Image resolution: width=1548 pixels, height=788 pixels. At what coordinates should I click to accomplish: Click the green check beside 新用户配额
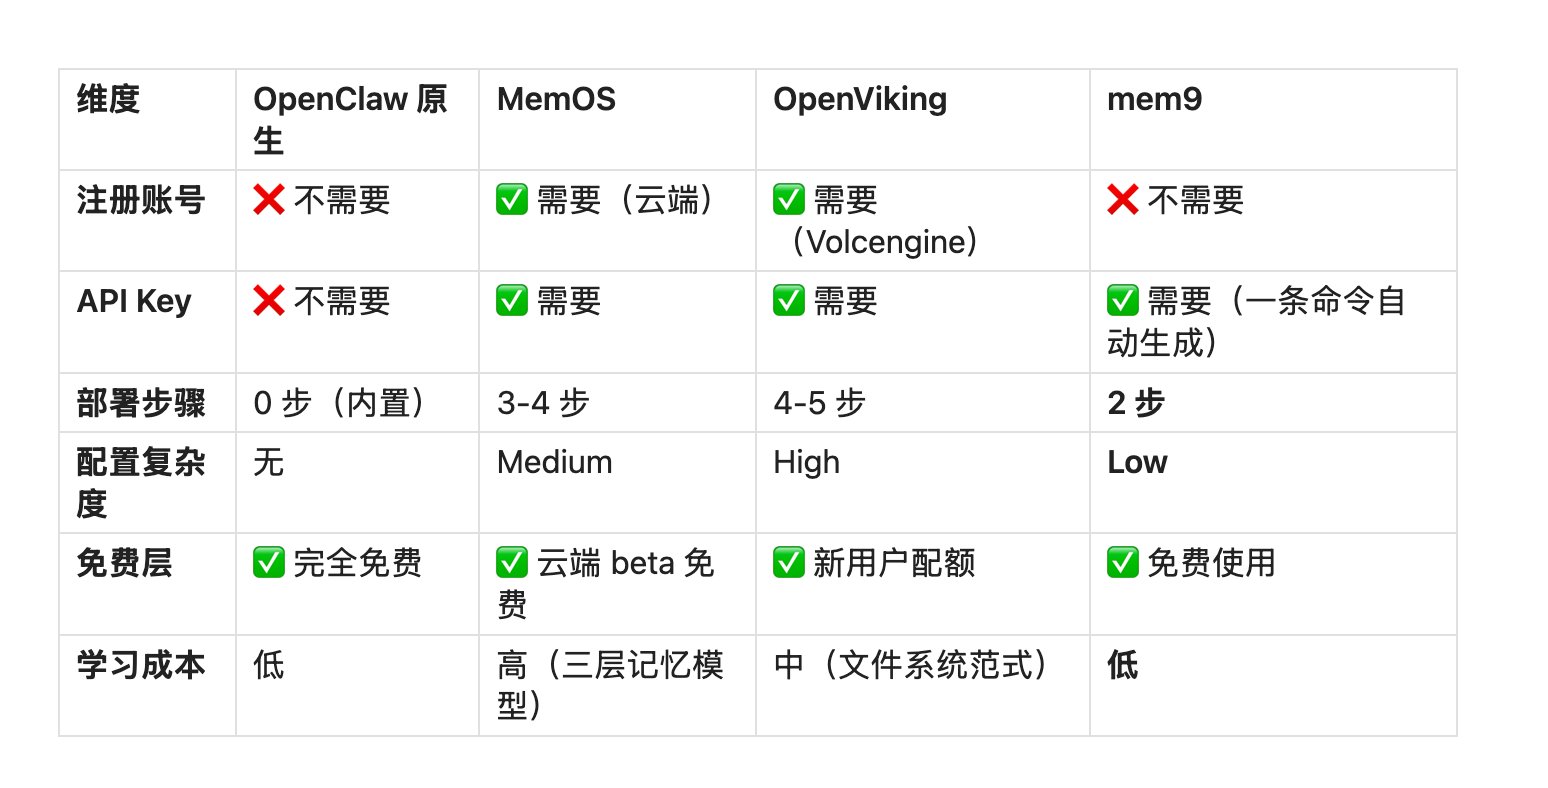(x=789, y=563)
